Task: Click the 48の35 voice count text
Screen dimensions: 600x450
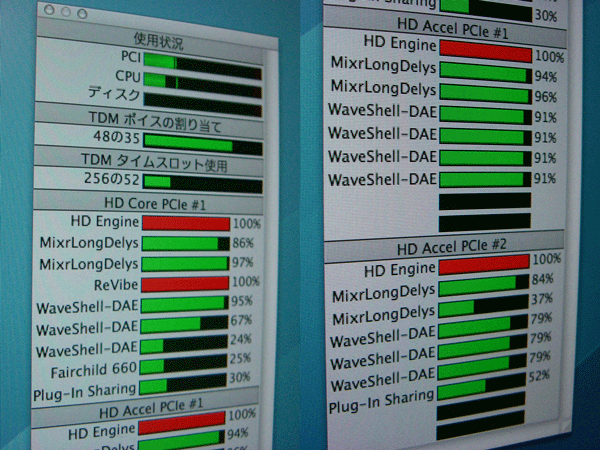Action: tap(117, 137)
